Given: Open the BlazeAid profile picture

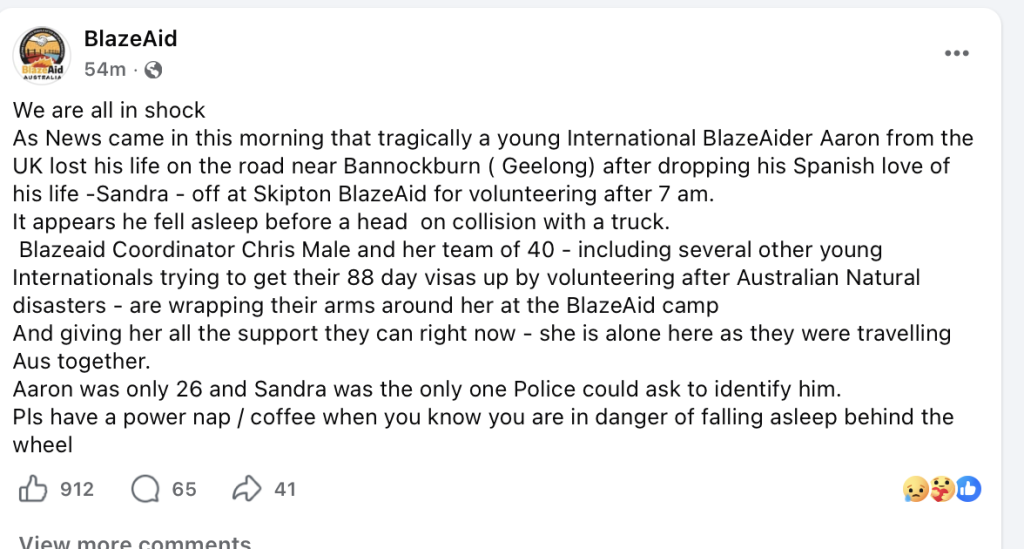Looking at the screenshot, I should 42,55.
